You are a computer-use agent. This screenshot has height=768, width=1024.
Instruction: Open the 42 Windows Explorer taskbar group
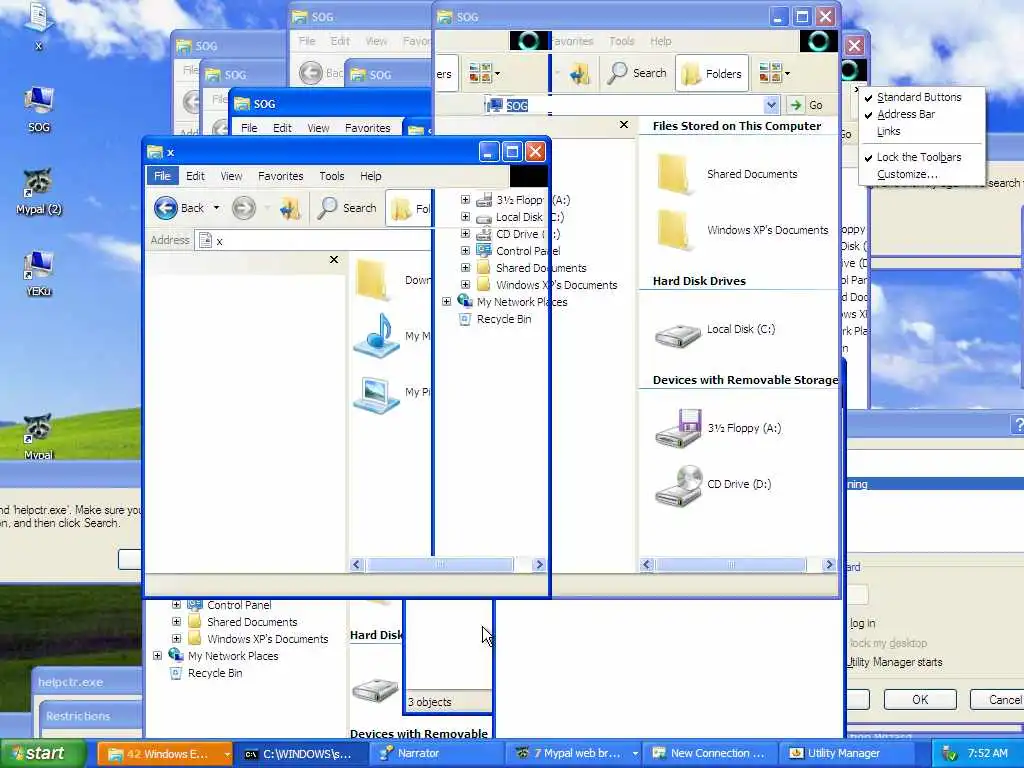(x=167, y=754)
